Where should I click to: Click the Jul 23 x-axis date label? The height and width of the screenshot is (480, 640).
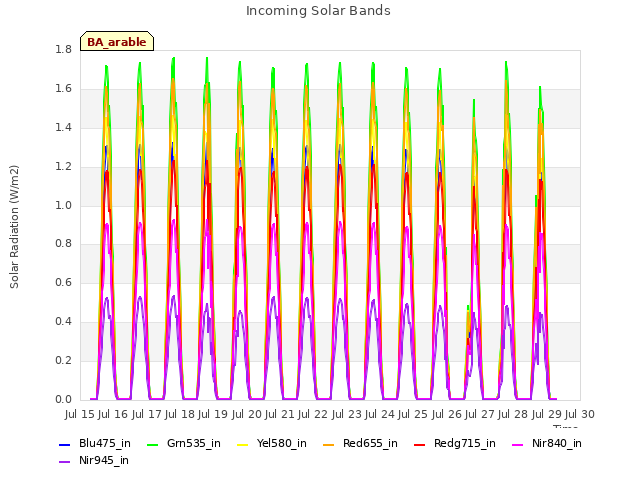[347, 414]
